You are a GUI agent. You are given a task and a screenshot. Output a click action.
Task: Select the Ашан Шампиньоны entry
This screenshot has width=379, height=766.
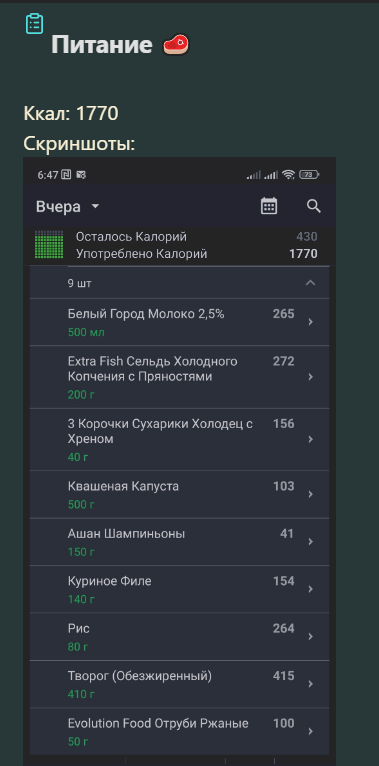click(179, 542)
